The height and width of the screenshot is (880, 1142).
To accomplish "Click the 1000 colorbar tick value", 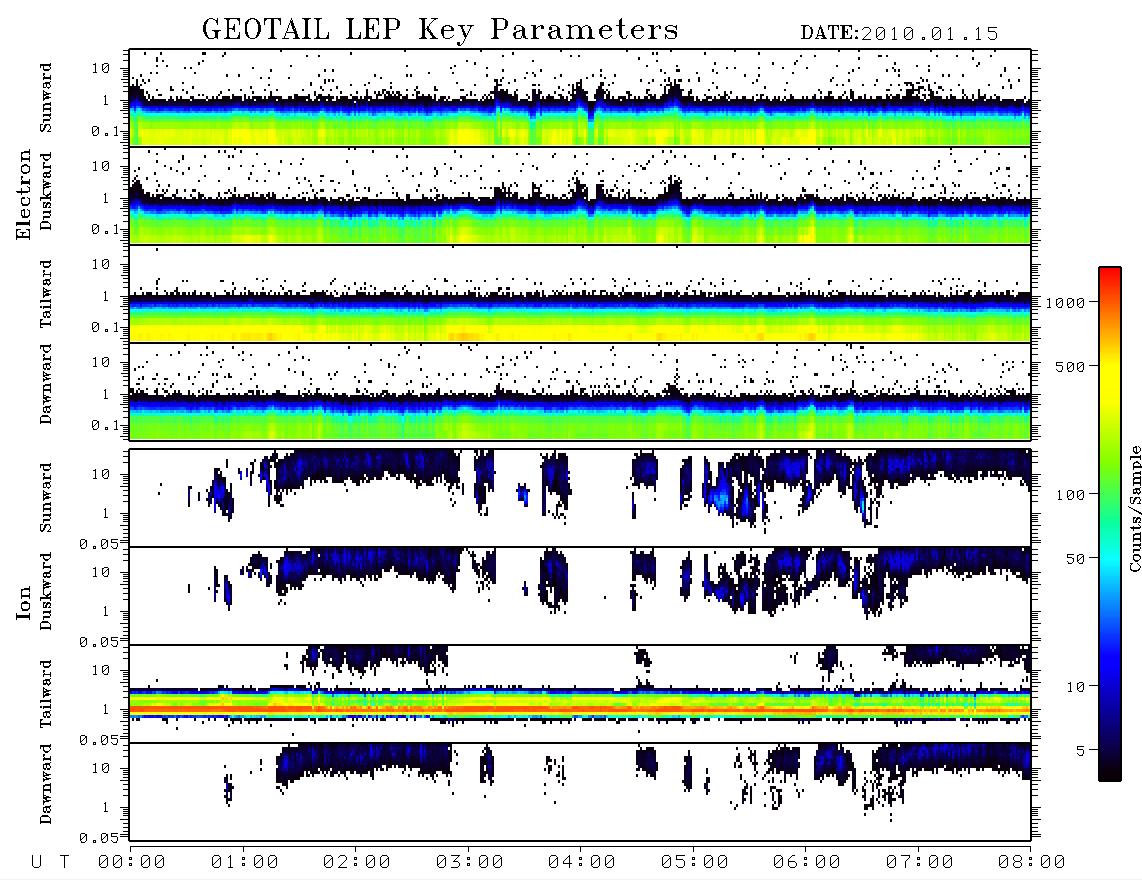I will (x=1066, y=303).
